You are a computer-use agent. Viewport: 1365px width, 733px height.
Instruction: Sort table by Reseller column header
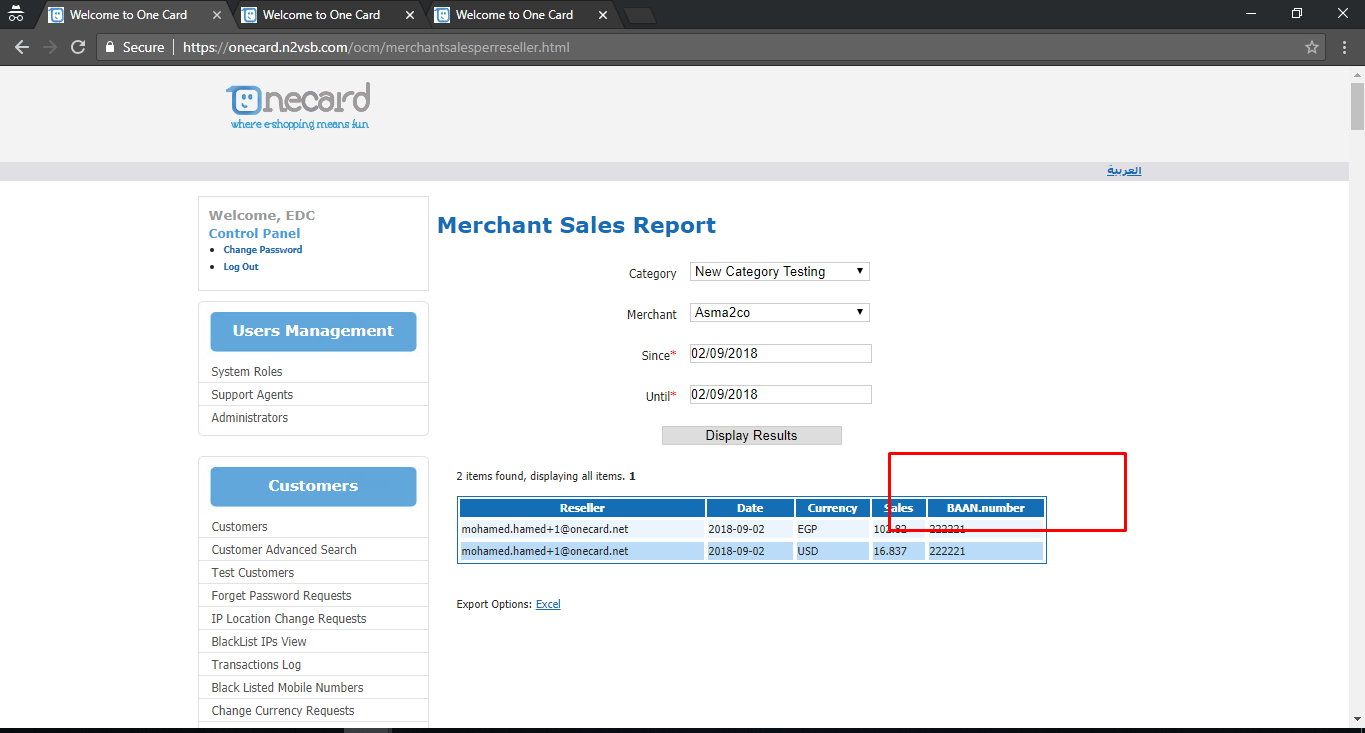pyautogui.click(x=582, y=508)
